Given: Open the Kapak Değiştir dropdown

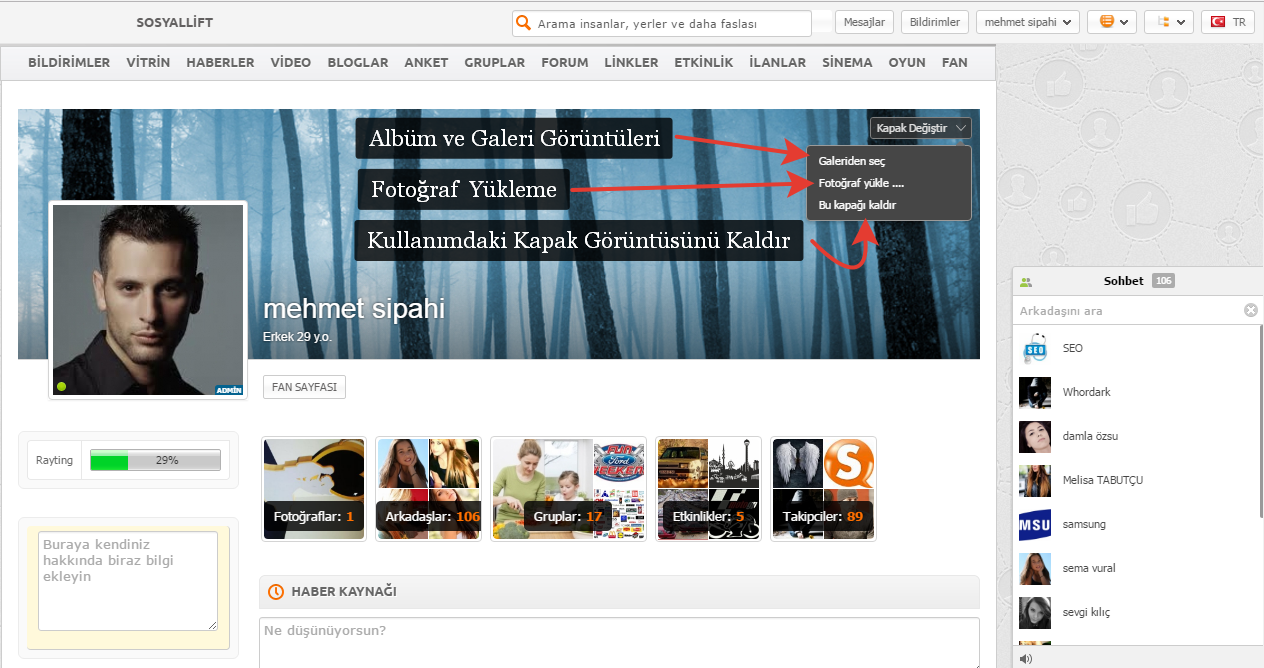Looking at the screenshot, I should (x=920, y=128).
